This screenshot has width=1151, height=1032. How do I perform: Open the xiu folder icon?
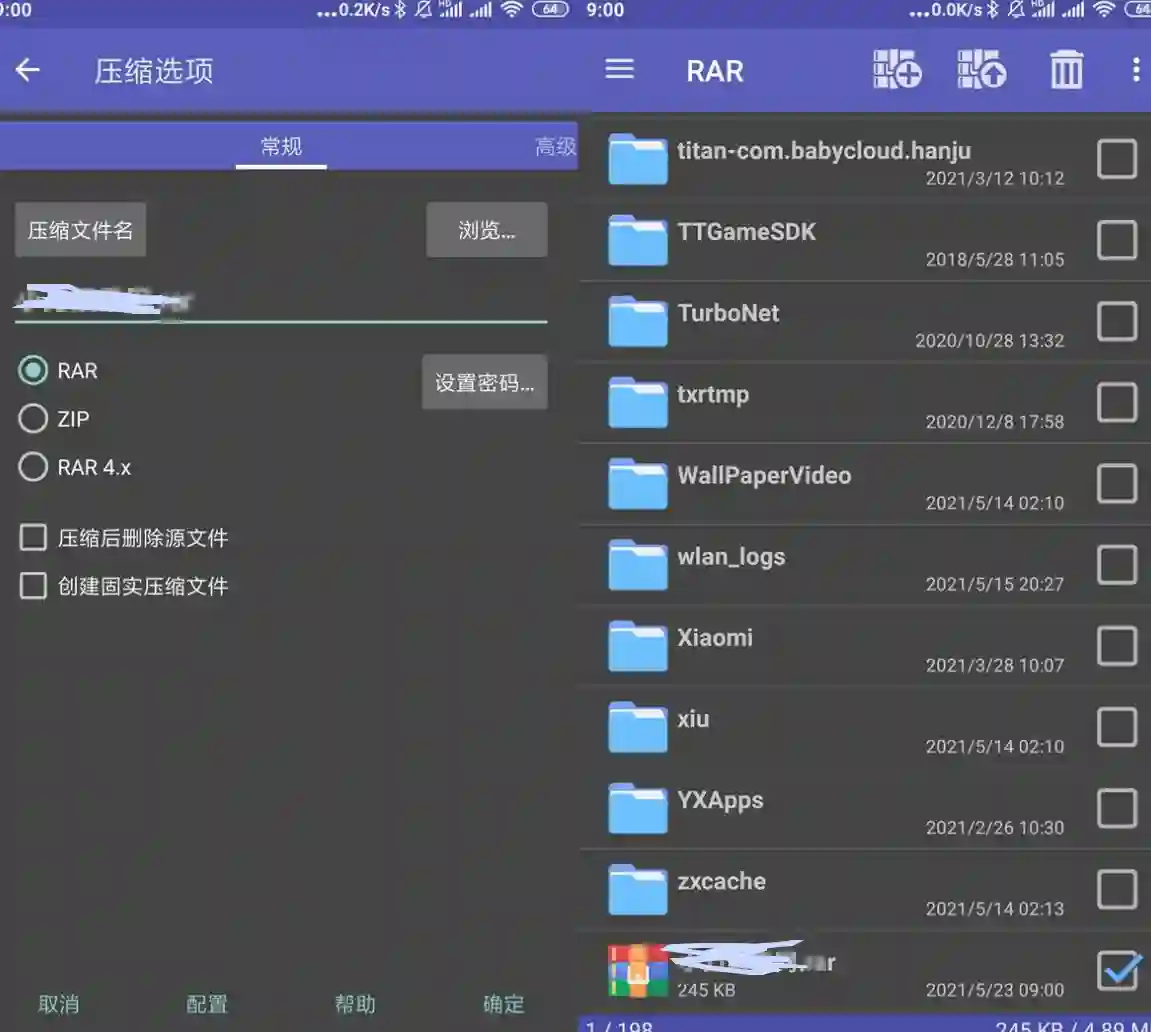637,727
